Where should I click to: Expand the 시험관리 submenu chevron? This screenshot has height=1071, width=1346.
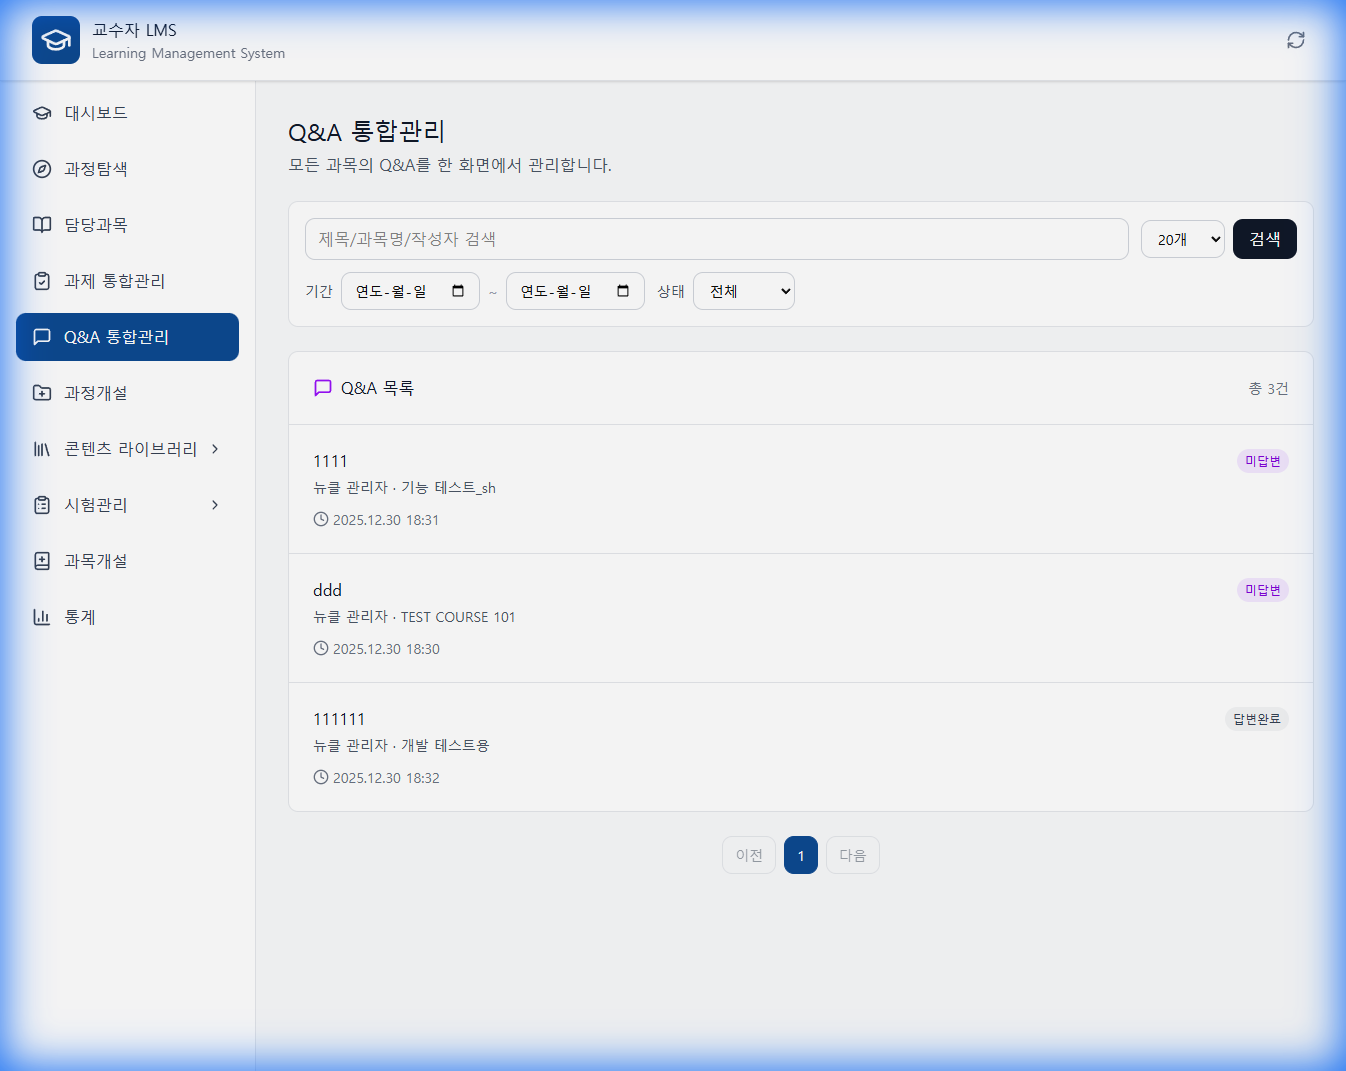point(215,505)
